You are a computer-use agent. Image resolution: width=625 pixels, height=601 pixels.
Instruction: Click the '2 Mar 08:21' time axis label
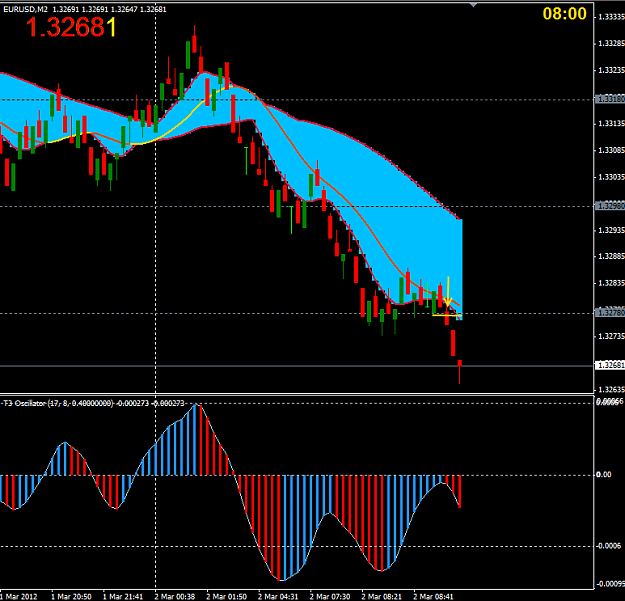coord(382,597)
